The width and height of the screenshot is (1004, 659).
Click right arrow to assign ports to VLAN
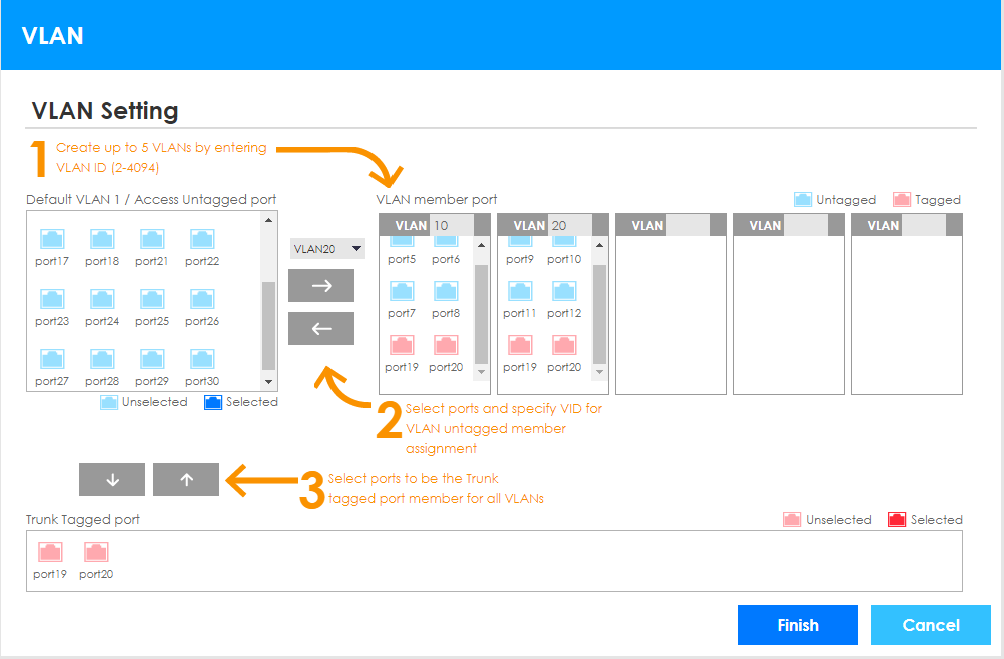click(321, 285)
